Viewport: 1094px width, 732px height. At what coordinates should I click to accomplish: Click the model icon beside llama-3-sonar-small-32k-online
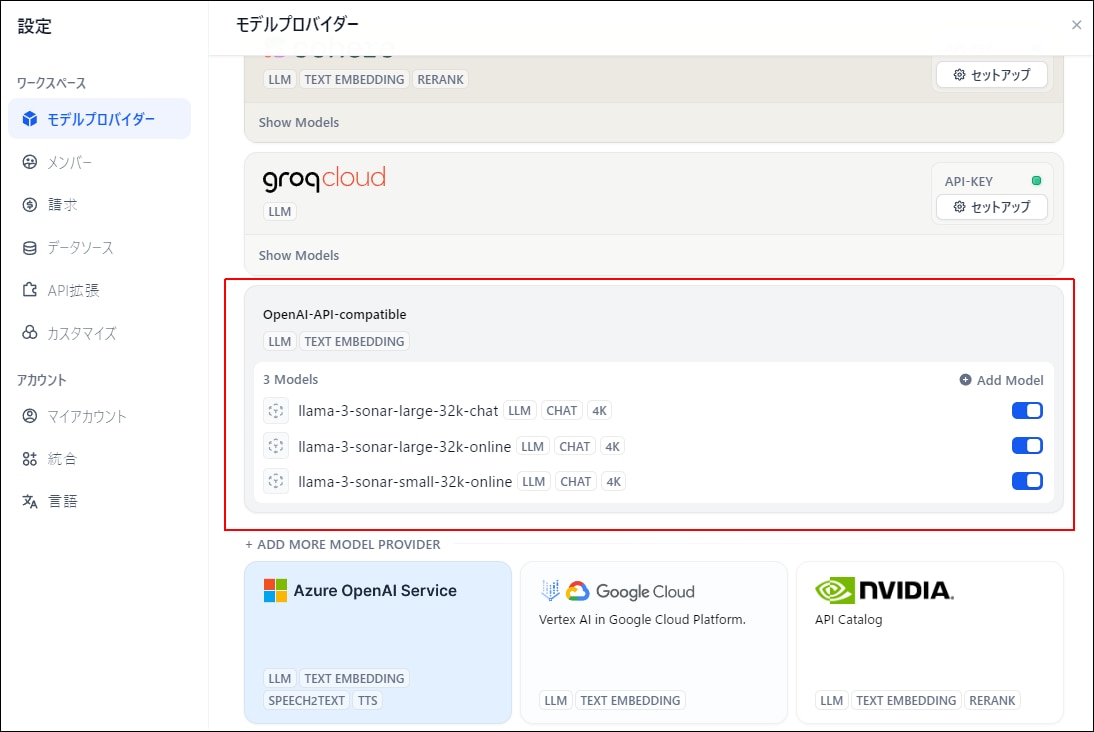pos(275,481)
